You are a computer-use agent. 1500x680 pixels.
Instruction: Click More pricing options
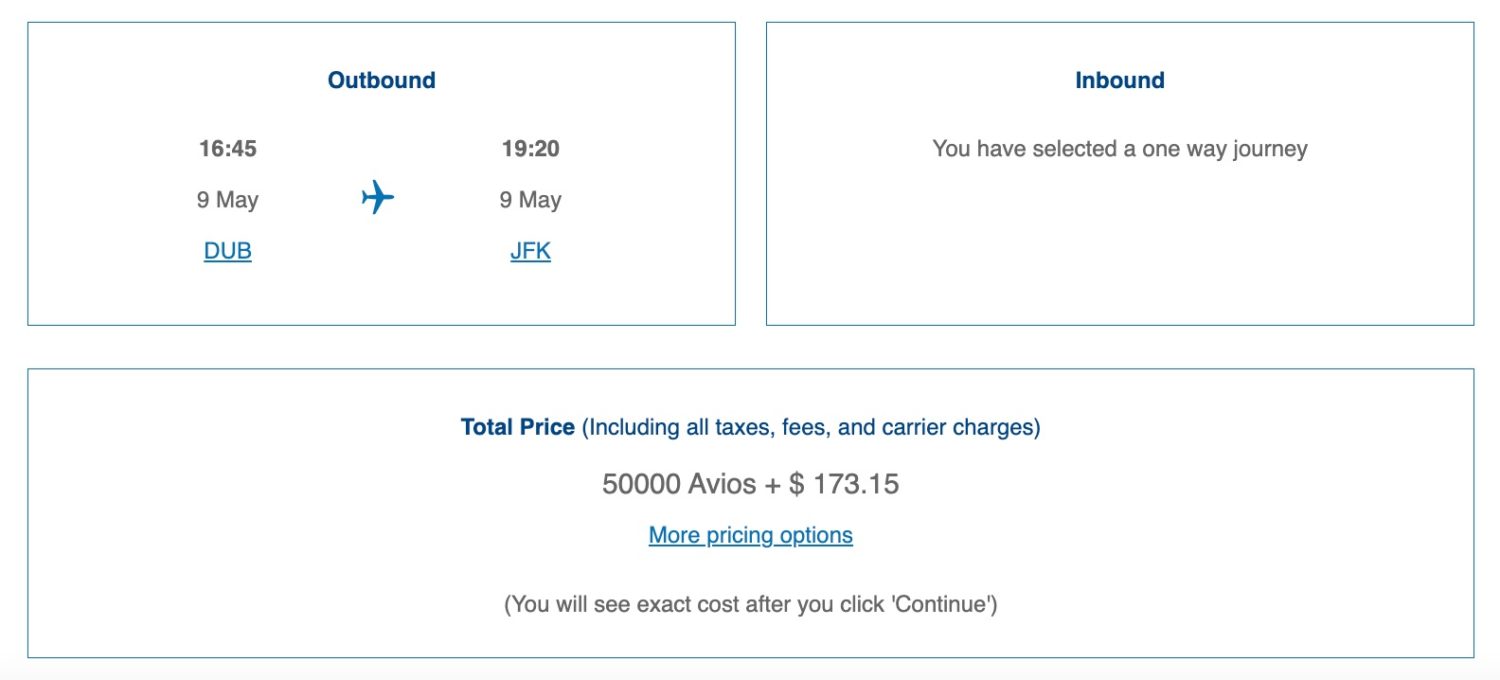tap(750, 535)
